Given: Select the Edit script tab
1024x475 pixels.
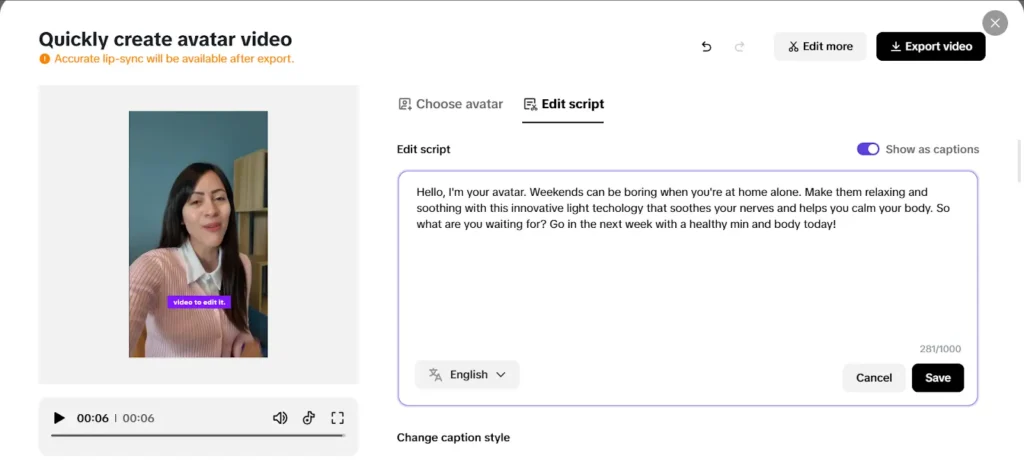Looking at the screenshot, I should click(564, 104).
